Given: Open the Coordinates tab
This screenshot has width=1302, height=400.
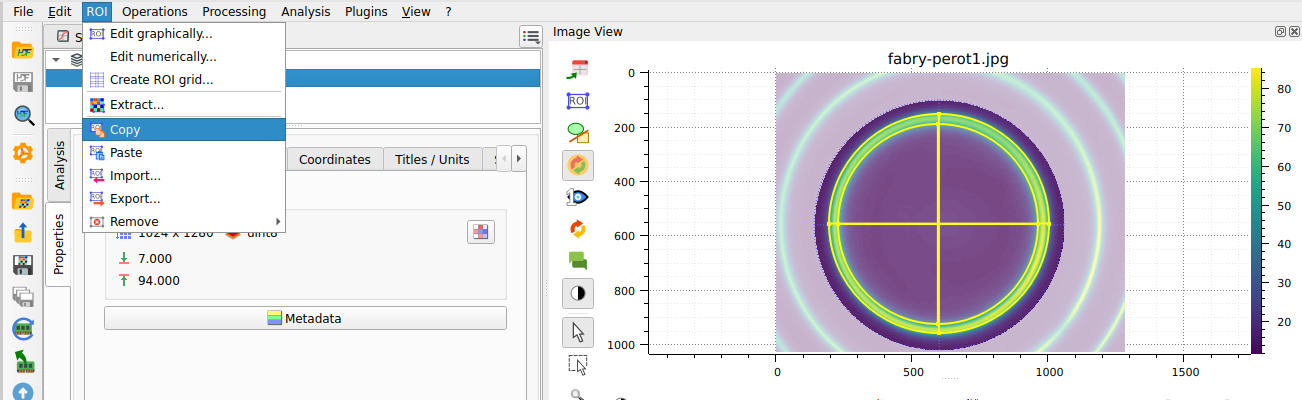Looking at the screenshot, I should [334, 159].
